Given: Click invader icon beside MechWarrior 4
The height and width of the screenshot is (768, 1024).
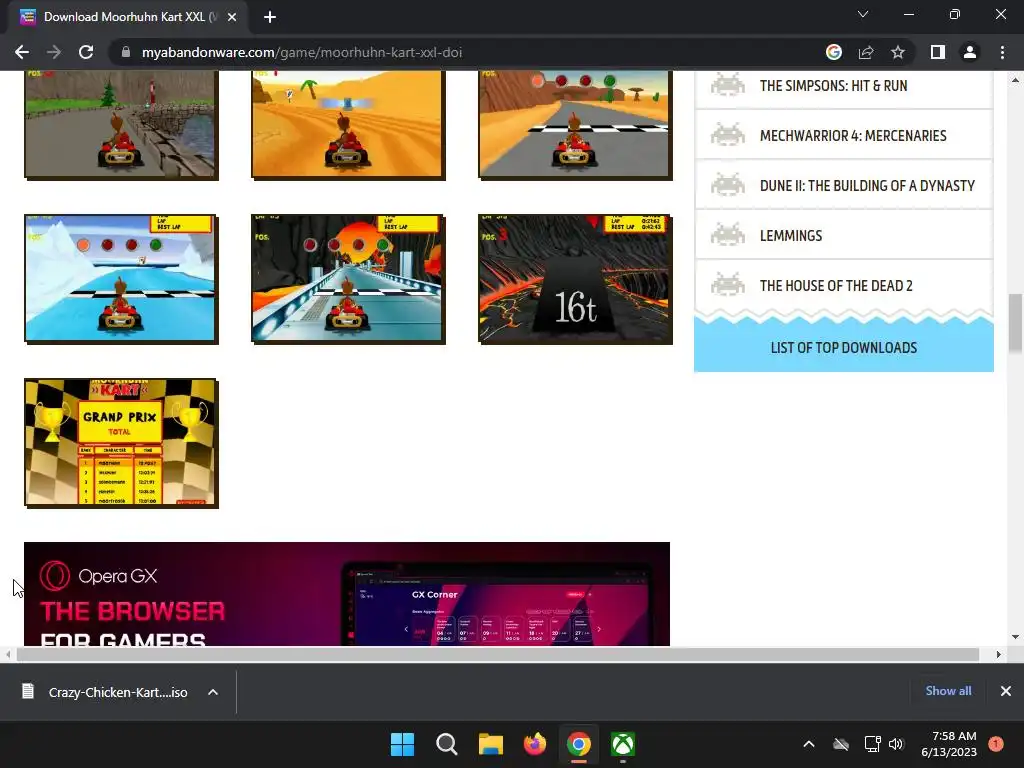Looking at the screenshot, I should tap(728, 135).
